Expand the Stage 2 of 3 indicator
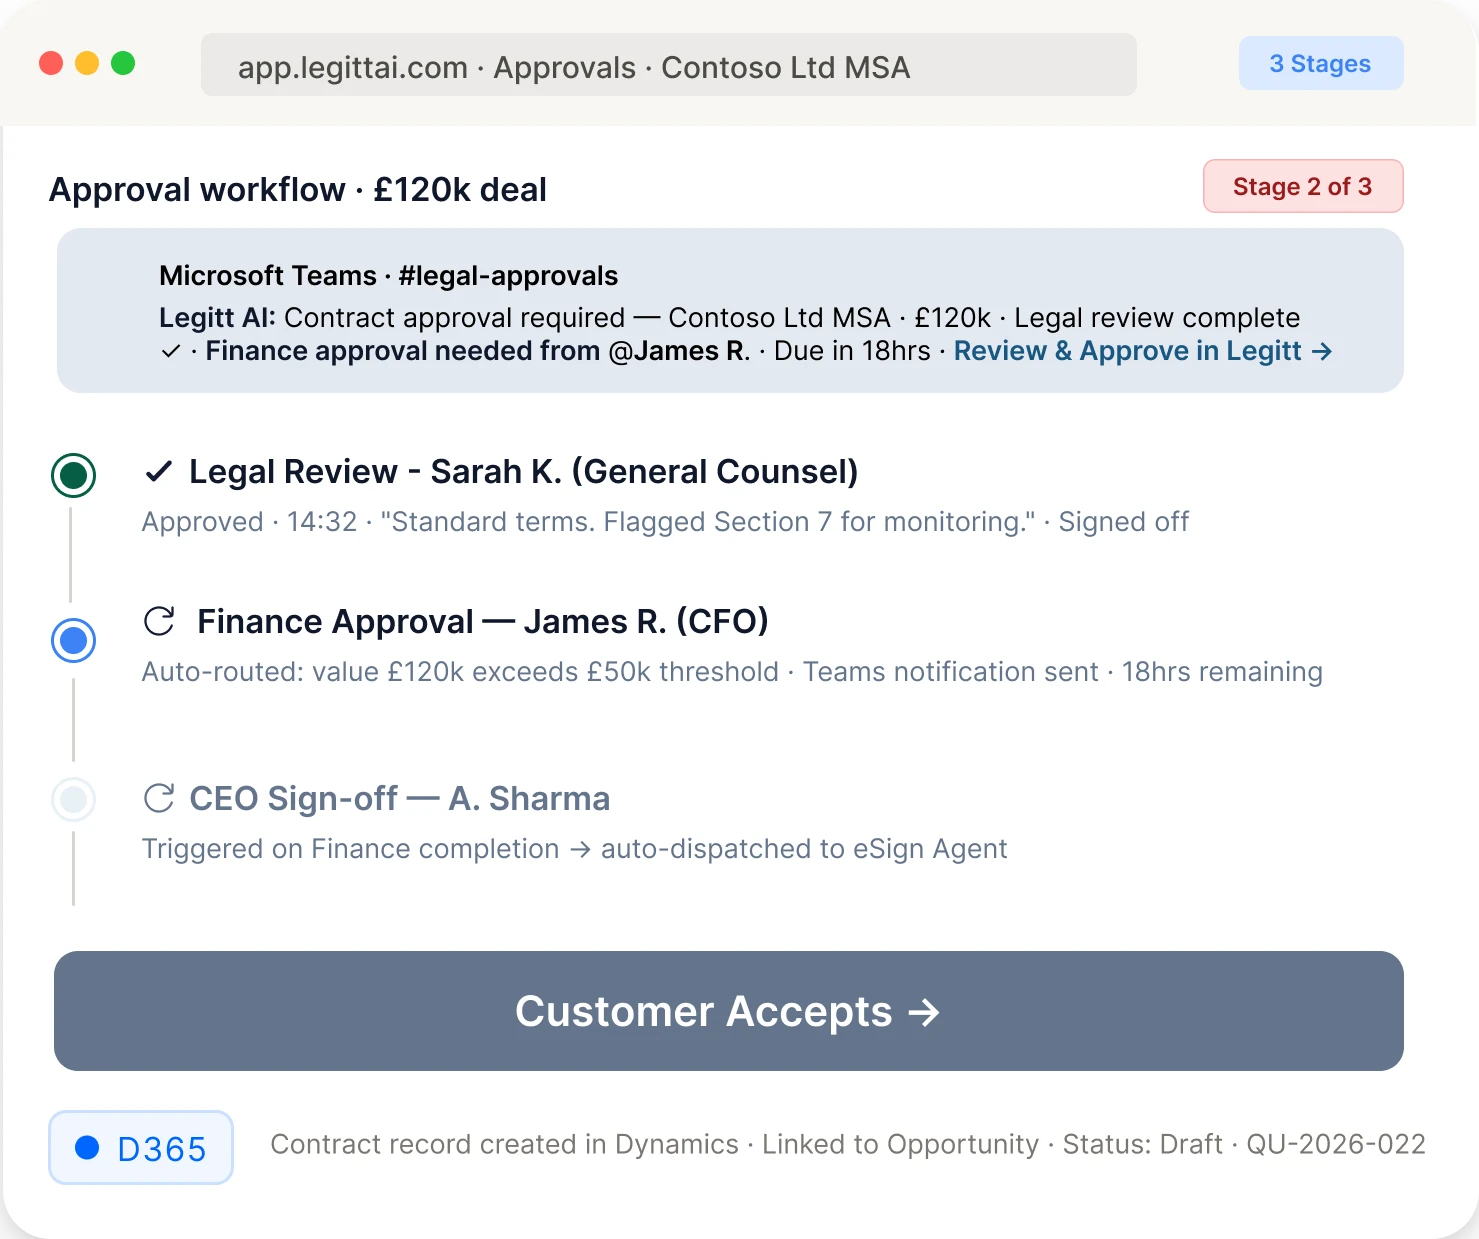Image resolution: width=1479 pixels, height=1239 pixels. [x=1302, y=186]
